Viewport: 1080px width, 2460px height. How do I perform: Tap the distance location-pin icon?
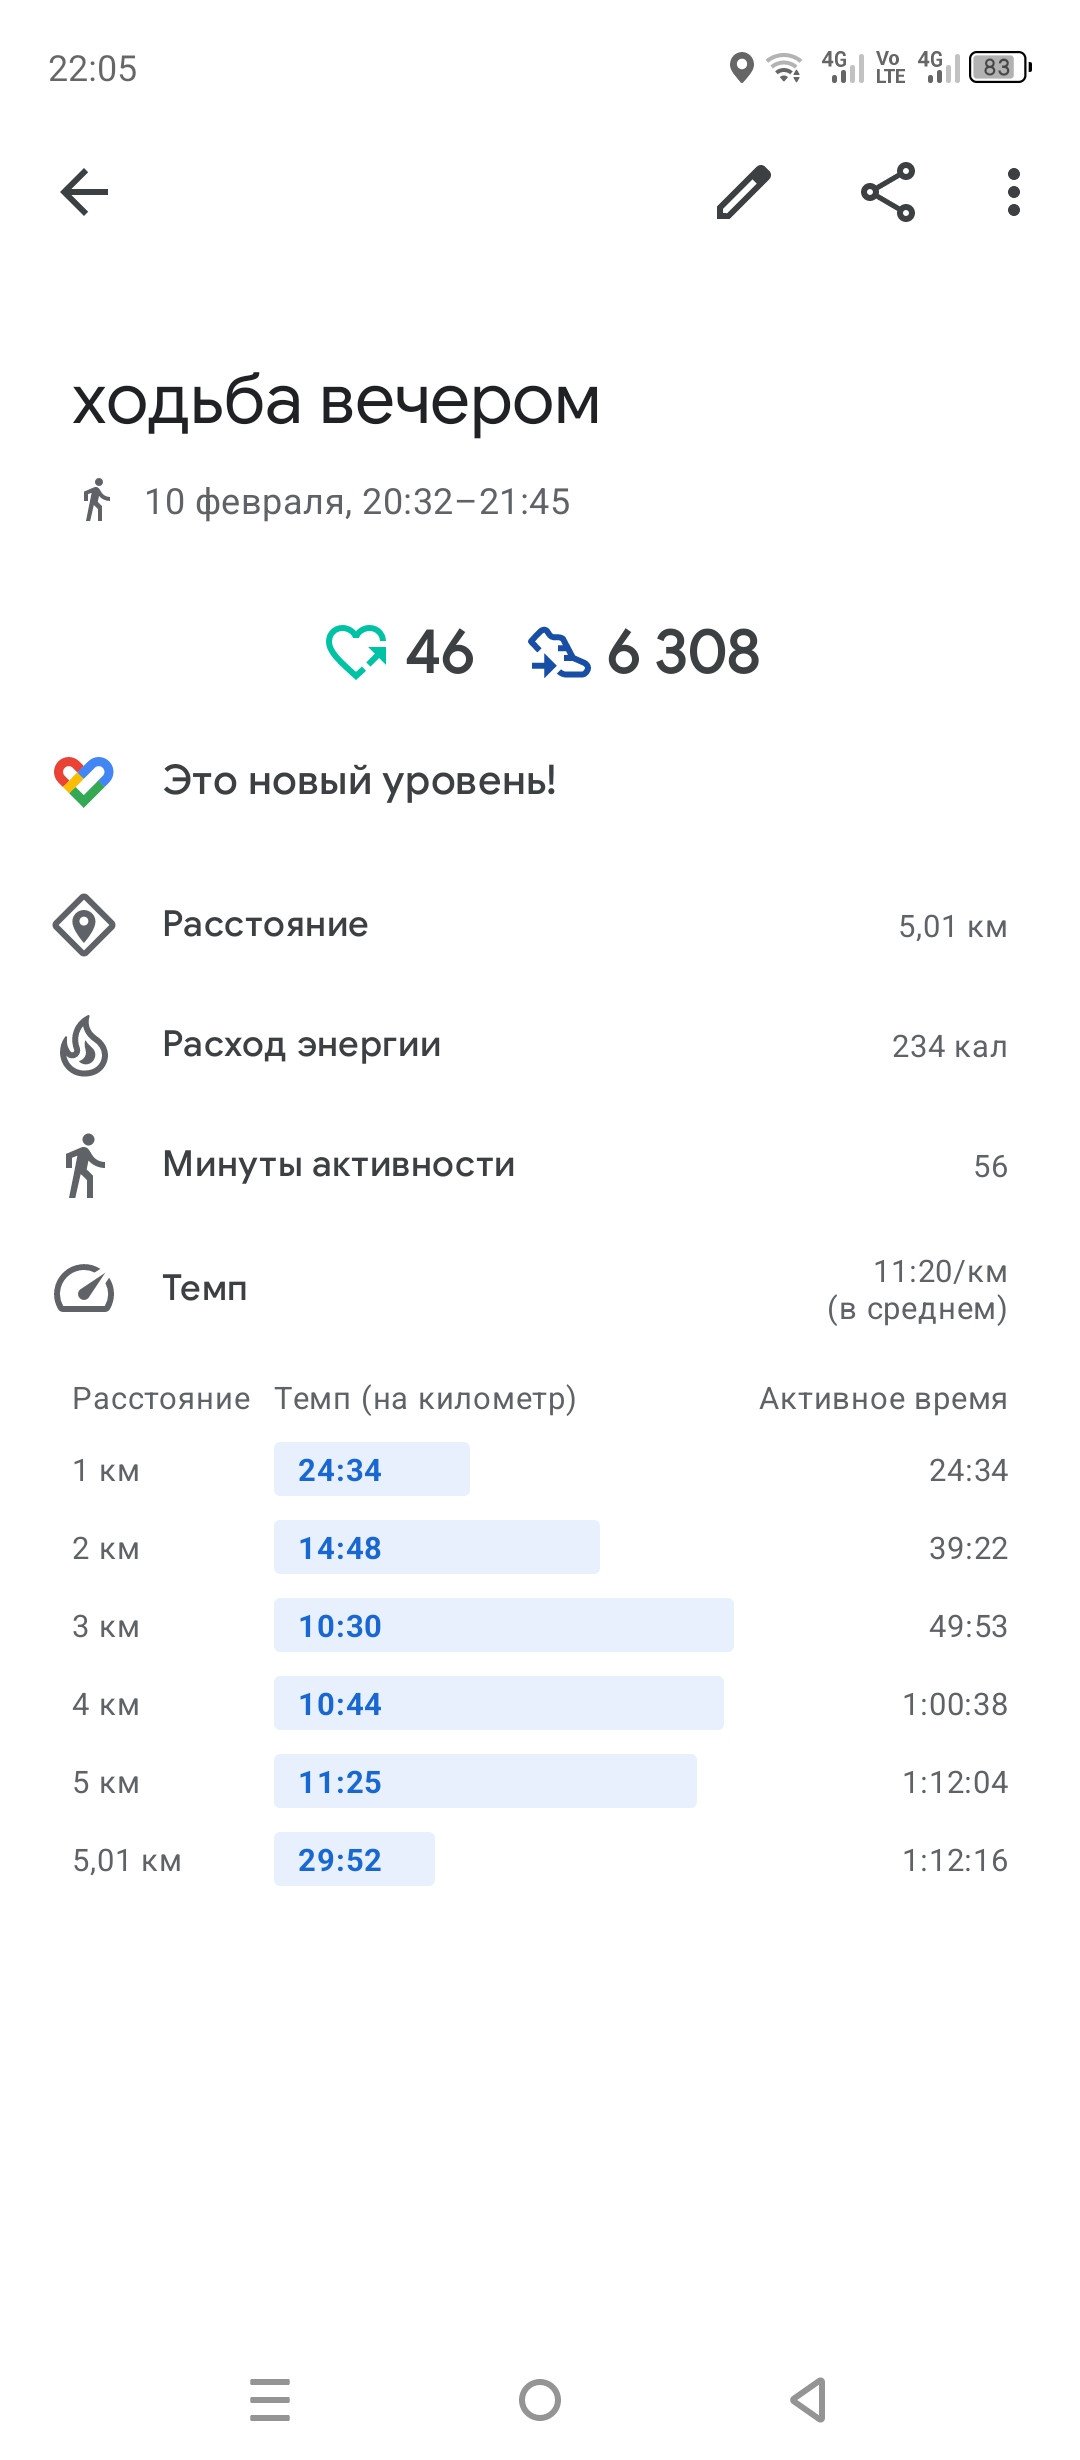point(84,925)
